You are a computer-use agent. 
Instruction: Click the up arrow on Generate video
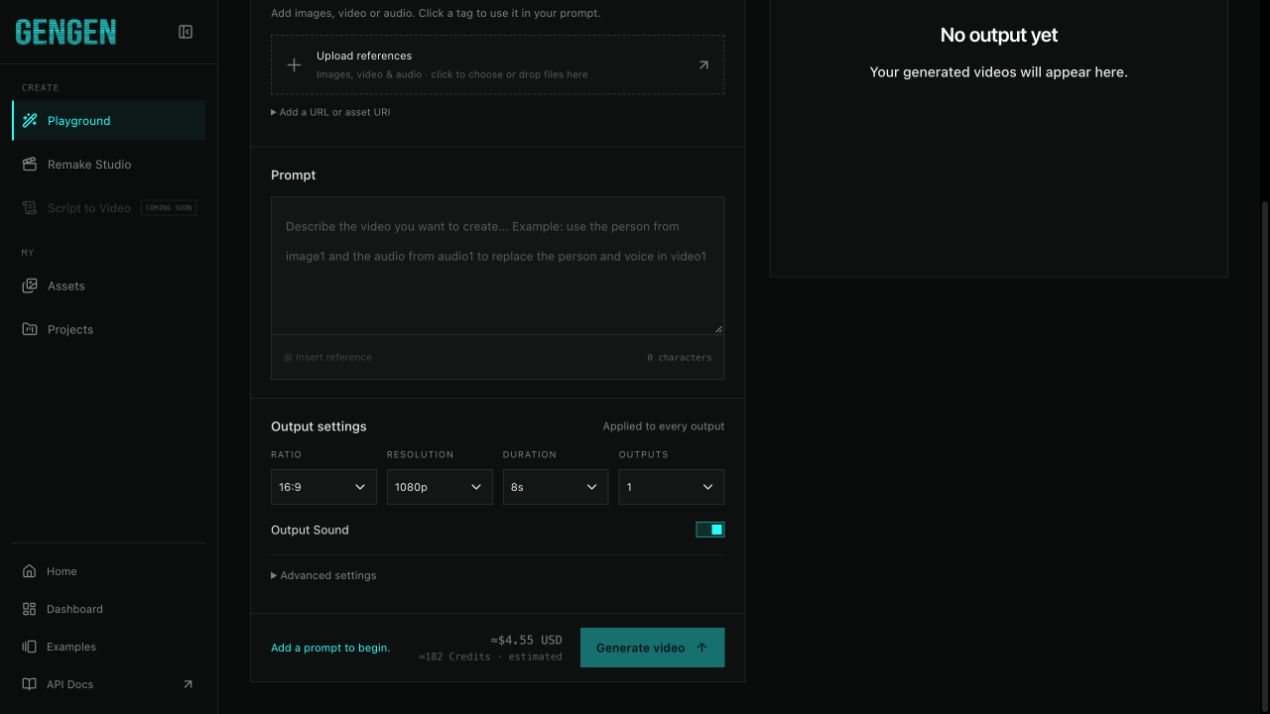point(702,648)
